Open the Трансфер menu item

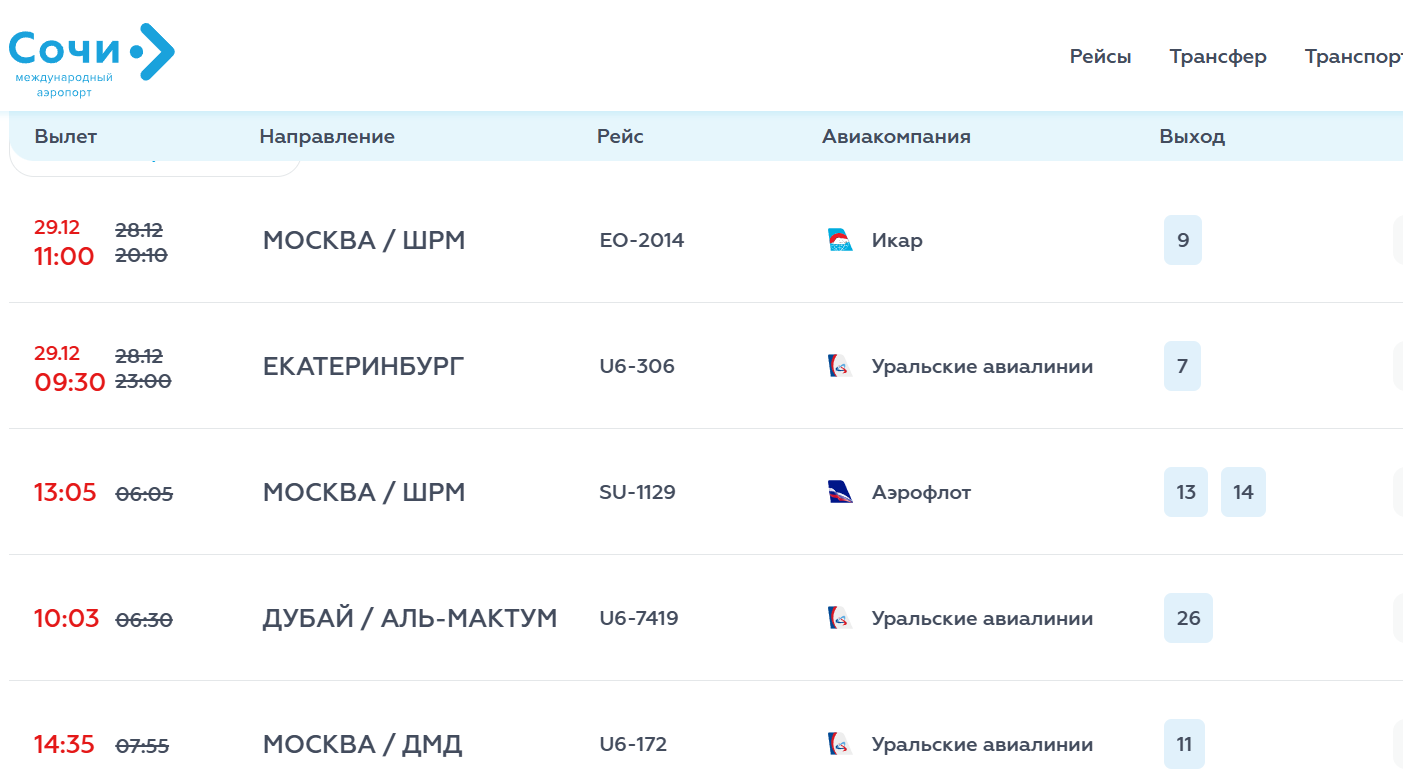point(1217,57)
